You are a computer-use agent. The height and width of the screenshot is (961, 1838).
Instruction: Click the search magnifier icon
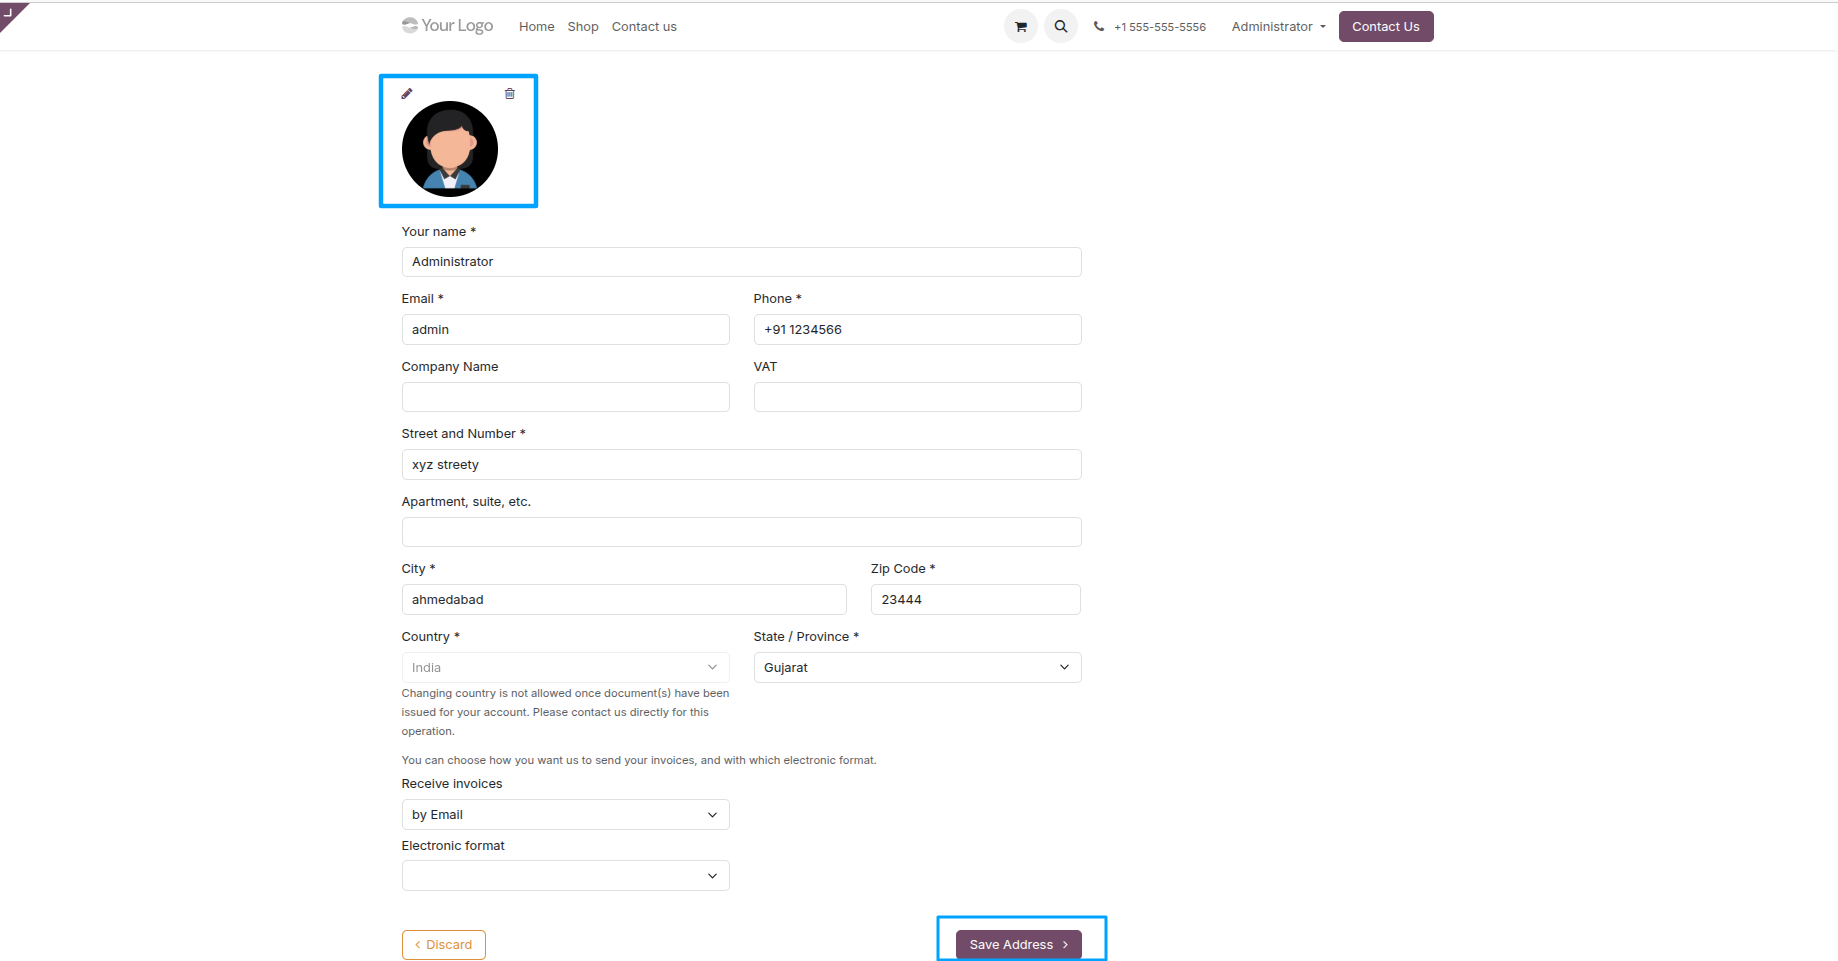(1060, 26)
